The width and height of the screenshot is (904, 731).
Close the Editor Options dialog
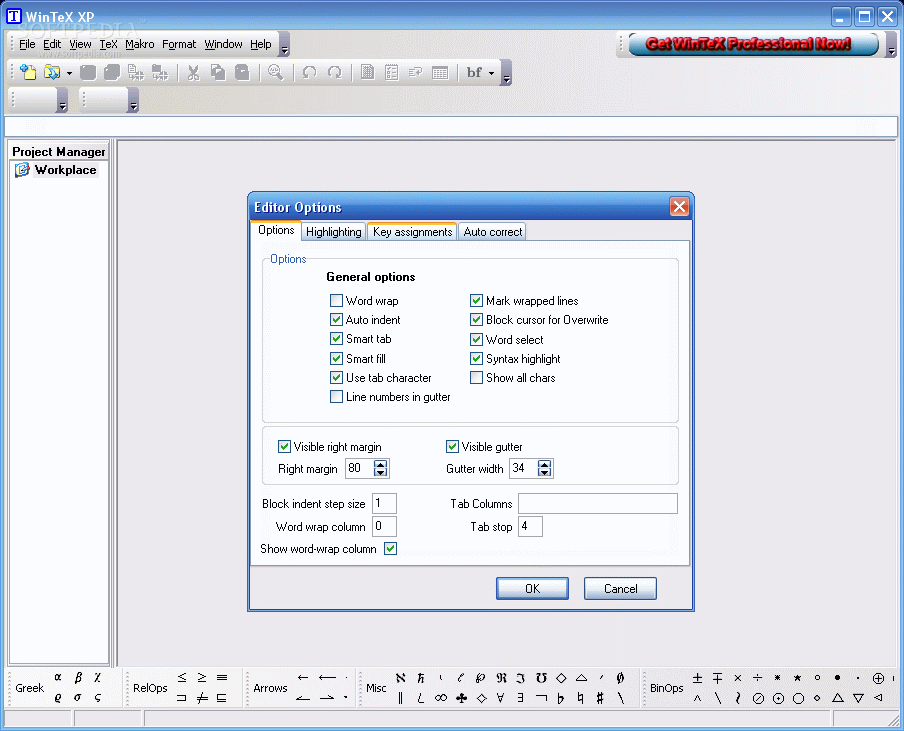coord(679,206)
